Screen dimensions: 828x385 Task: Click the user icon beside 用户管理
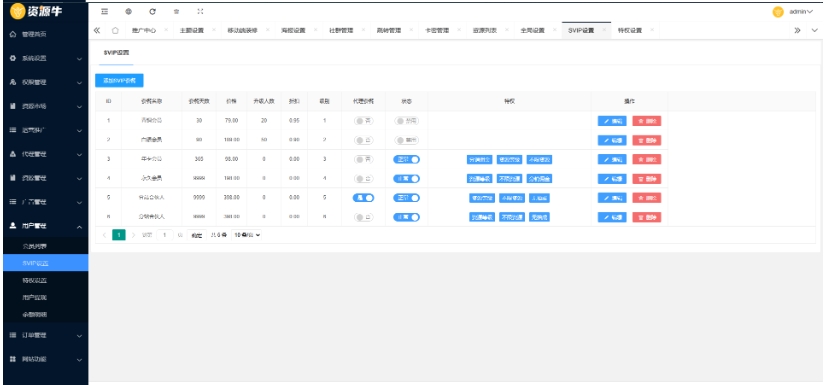click(13, 226)
